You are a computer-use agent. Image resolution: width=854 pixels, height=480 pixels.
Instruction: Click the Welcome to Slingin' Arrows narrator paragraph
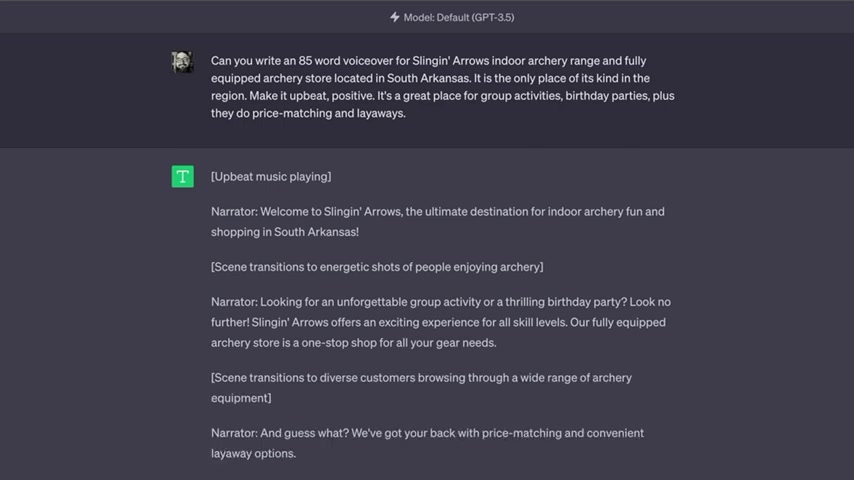[437, 222]
